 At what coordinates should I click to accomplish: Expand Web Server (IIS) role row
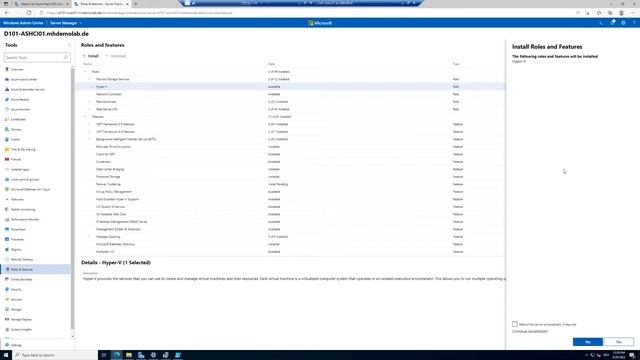click(x=89, y=109)
